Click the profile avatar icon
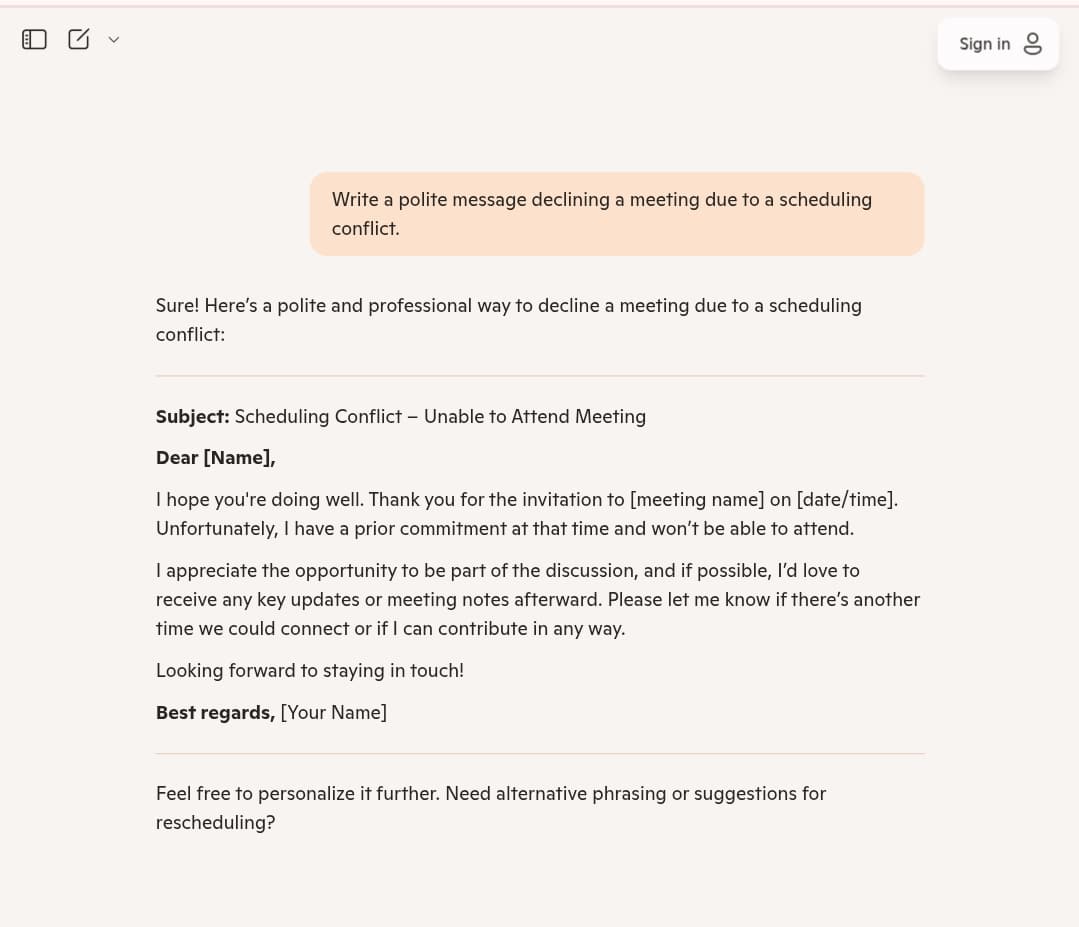1079x927 pixels. point(1033,44)
